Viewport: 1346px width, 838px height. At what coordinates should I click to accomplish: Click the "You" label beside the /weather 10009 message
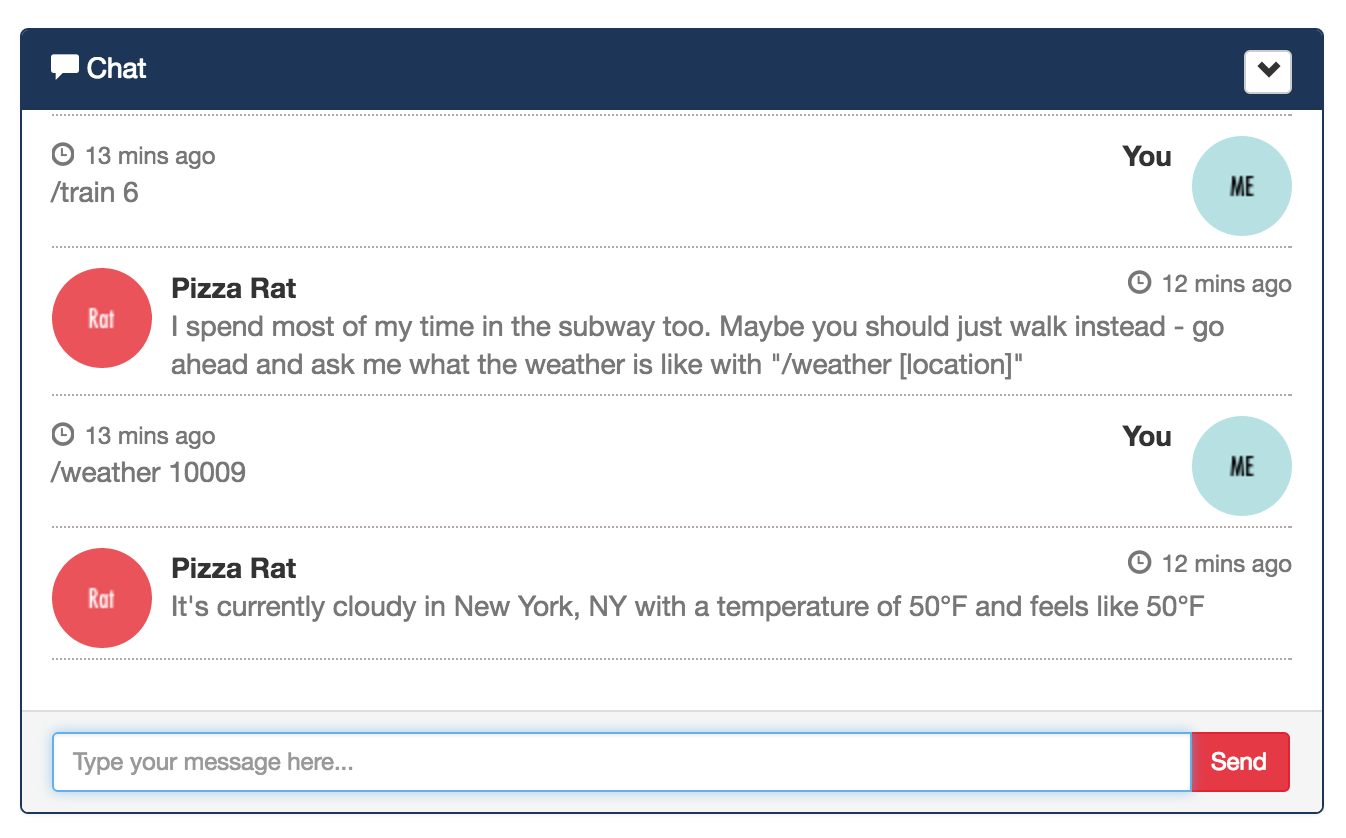point(1146,436)
